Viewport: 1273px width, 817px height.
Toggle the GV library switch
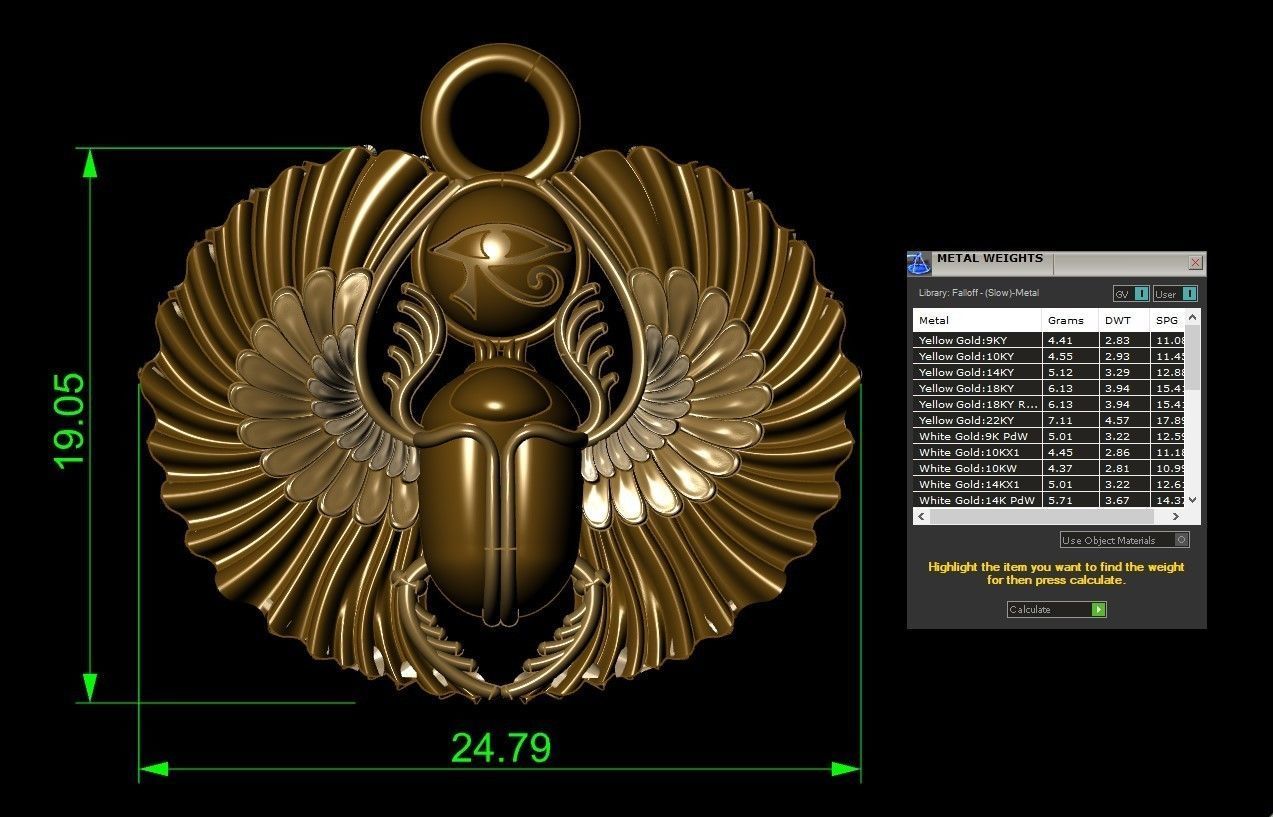pyautogui.click(x=1131, y=293)
